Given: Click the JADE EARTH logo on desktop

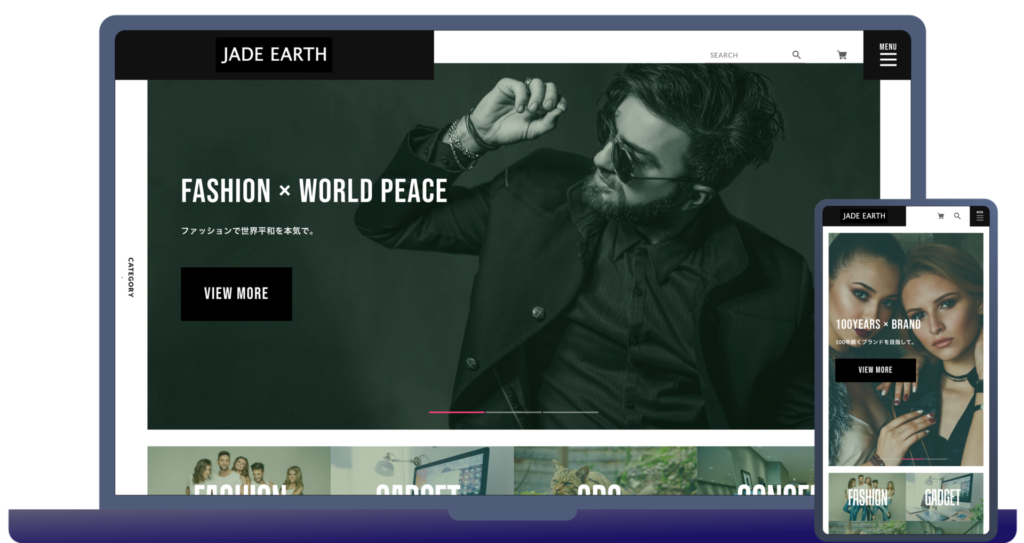Looking at the screenshot, I should 274,55.
